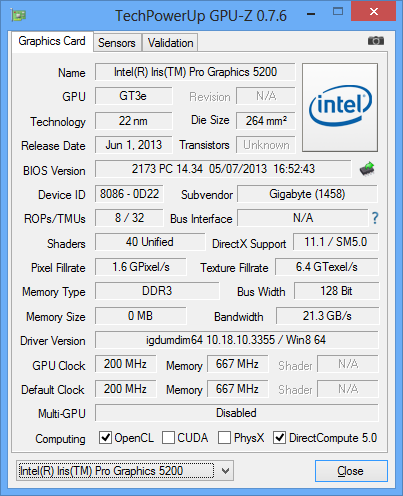Toggle the DirectCompute 5.0 checkbox
The image size is (403, 496).
pyautogui.click(x=279, y=437)
